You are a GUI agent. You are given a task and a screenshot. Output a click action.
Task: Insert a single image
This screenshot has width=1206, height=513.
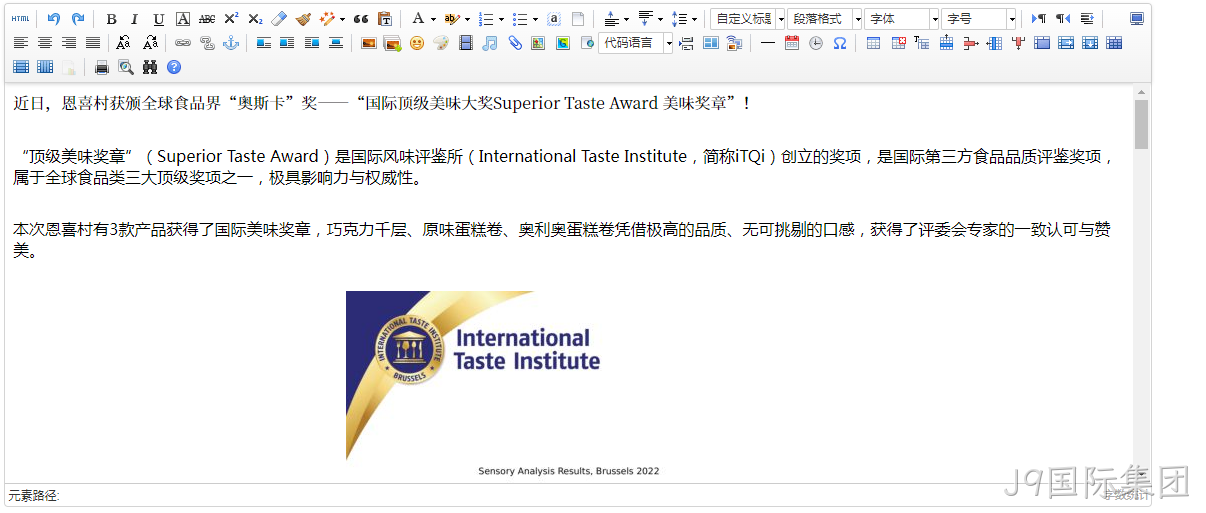point(369,43)
